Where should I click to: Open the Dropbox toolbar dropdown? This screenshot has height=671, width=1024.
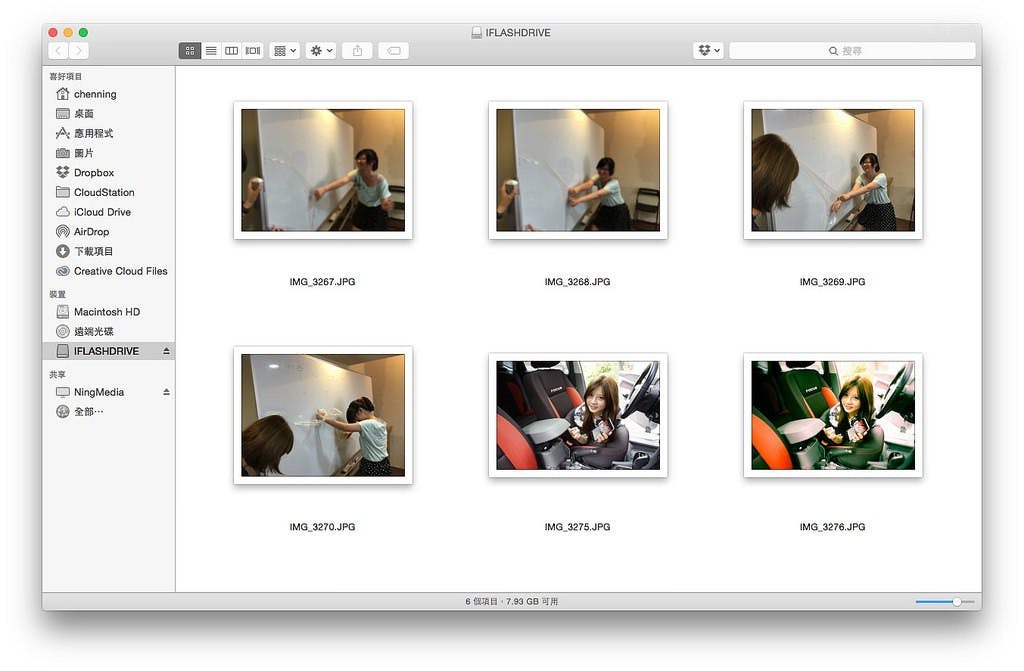click(x=708, y=50)
